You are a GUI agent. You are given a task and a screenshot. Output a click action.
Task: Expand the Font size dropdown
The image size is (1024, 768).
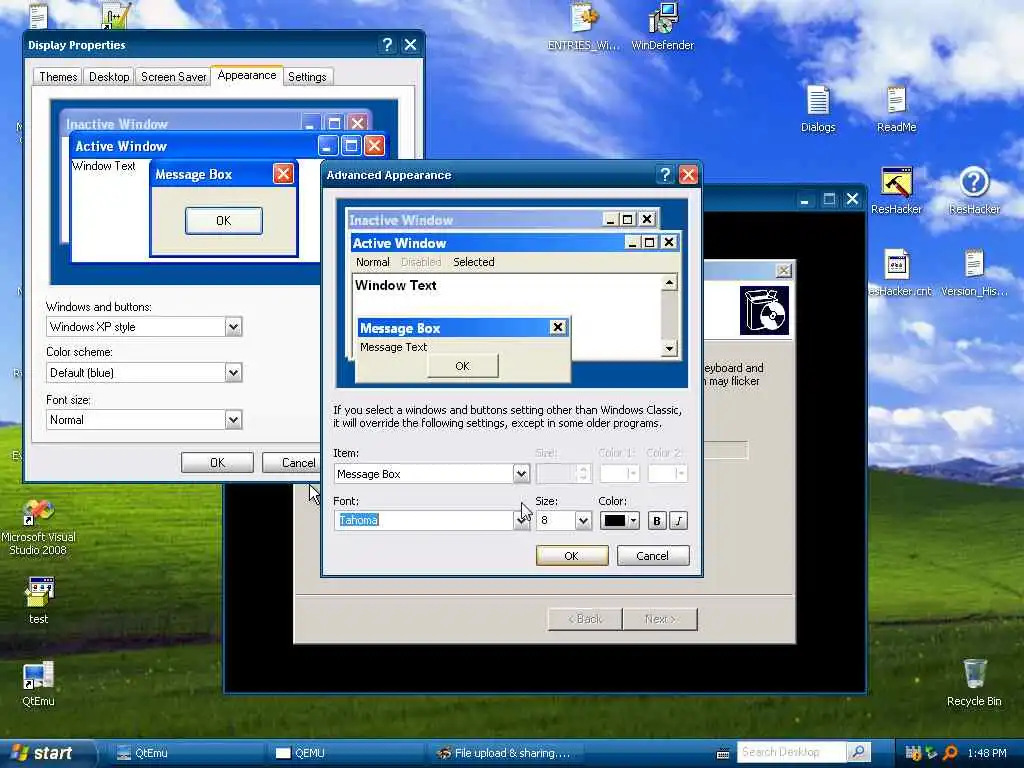[x=233, y=420]
